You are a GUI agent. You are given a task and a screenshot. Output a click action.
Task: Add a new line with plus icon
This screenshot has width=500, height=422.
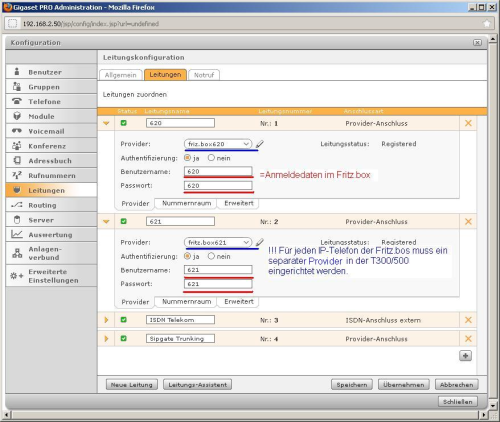click(x=465, y=356)
